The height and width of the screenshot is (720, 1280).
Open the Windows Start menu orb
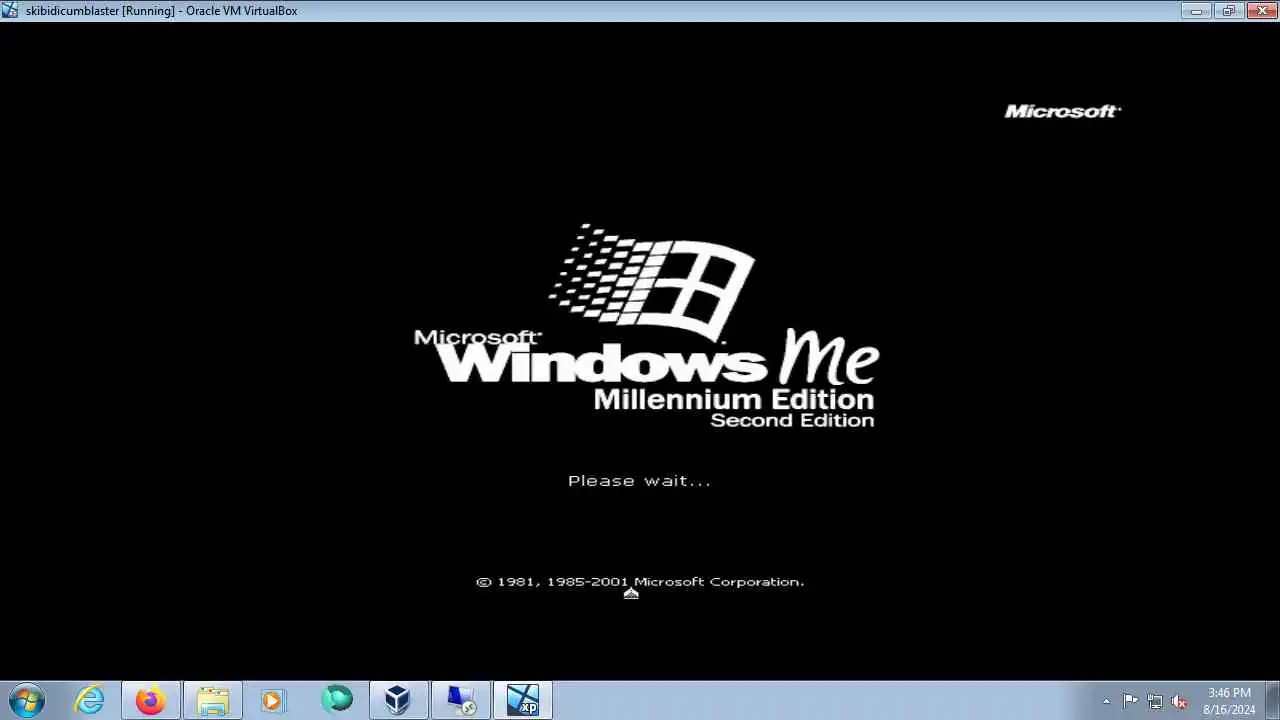[x=26, y=700]
